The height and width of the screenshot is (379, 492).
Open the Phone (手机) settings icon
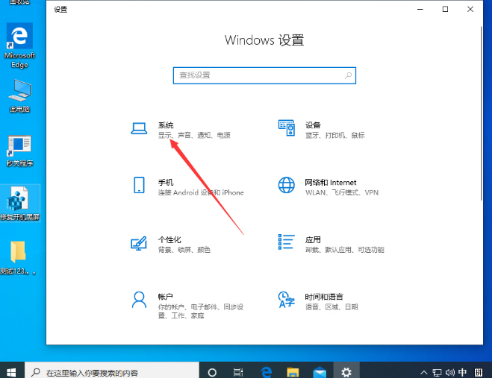pyautogui.click(x=139, y=185)
